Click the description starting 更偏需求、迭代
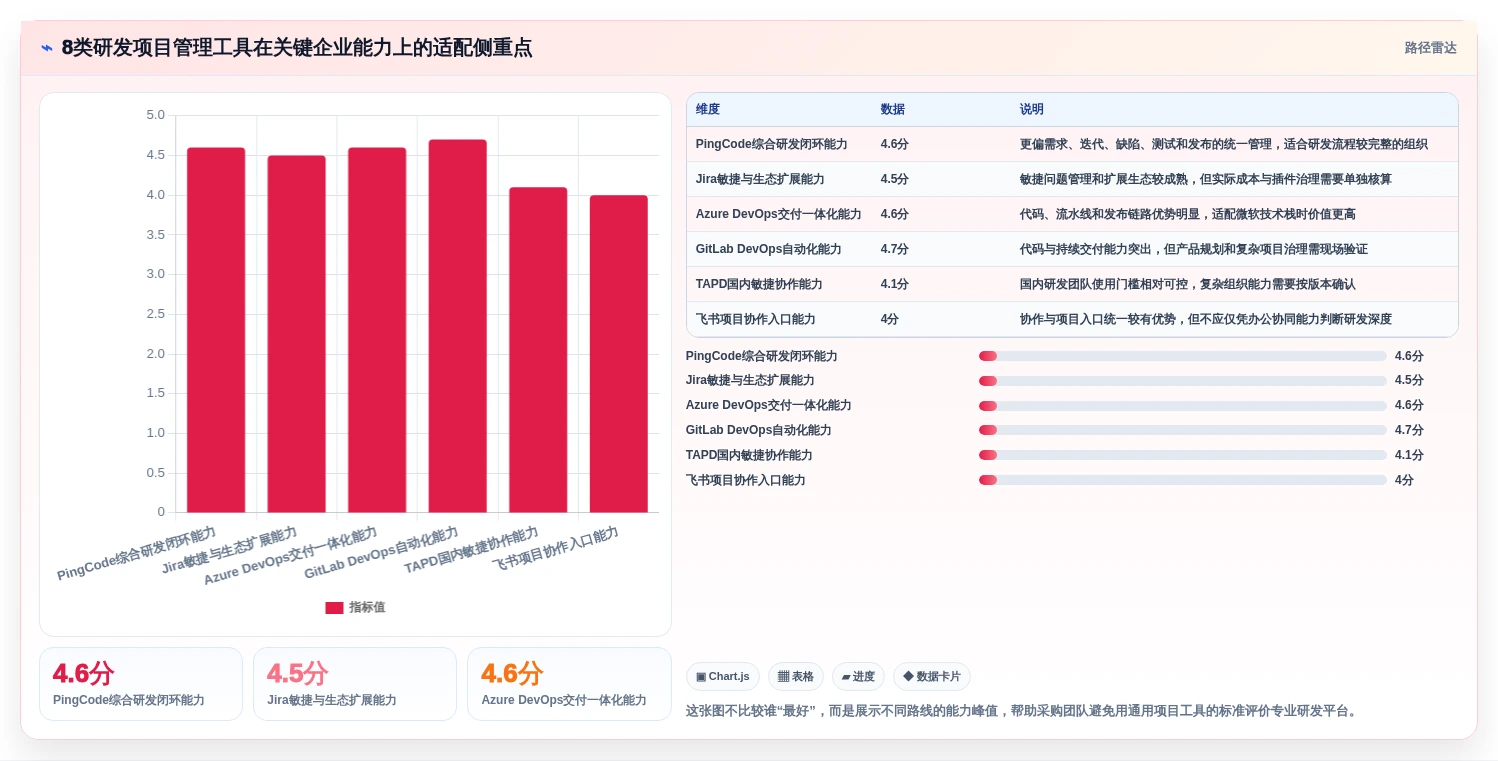 [x=1223, y=144]
